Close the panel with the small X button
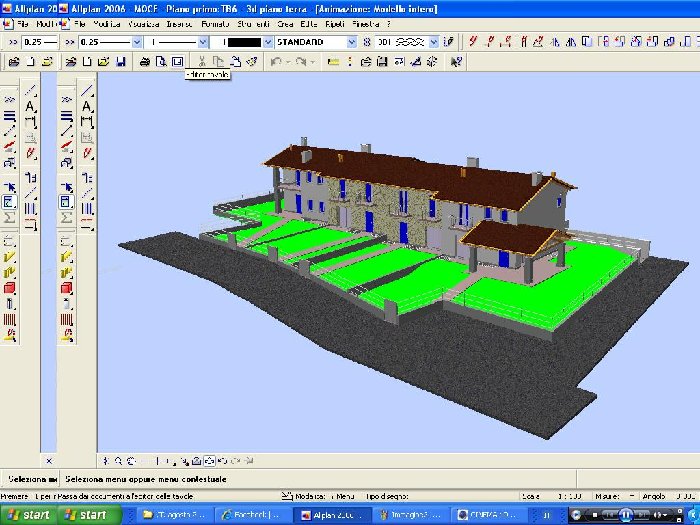Image resolution: width=700 pixels, height=525 pixels. point(49,461)
